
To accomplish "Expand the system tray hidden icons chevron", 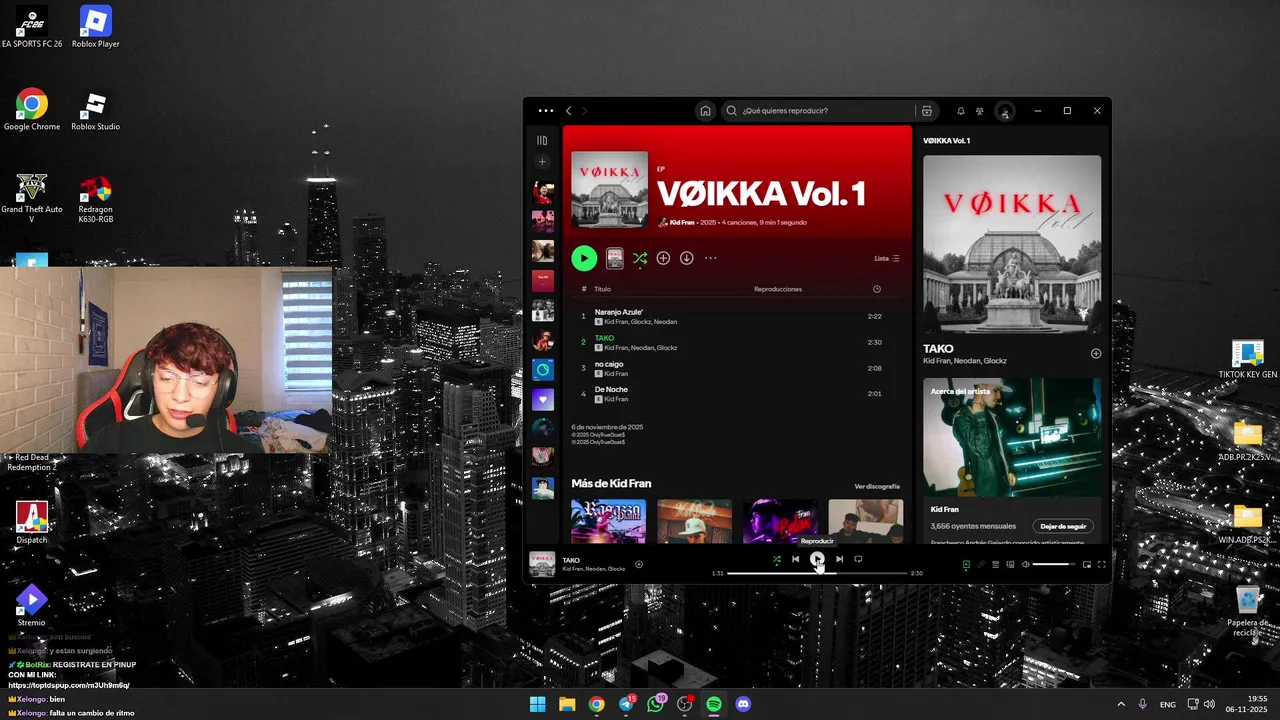I will 1120,704.
